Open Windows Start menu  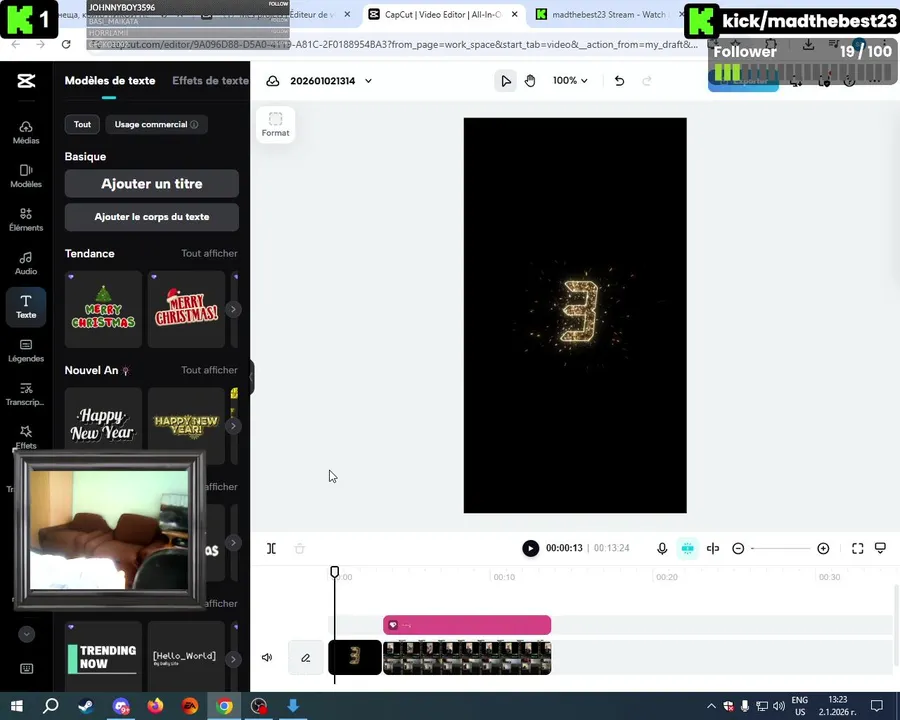tap(17, 706)
